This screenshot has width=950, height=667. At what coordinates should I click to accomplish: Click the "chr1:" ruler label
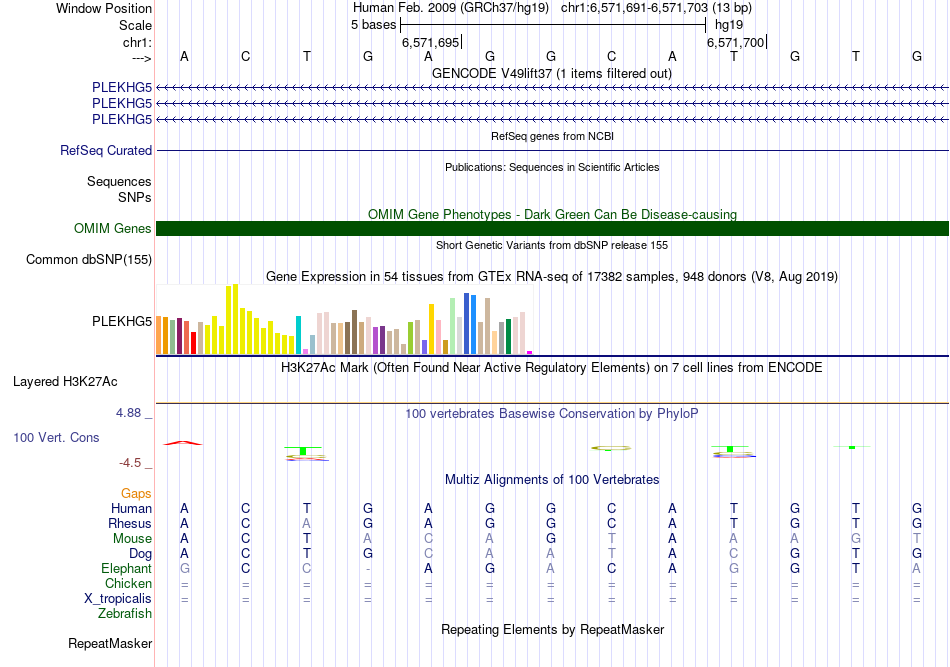[137, 42]
